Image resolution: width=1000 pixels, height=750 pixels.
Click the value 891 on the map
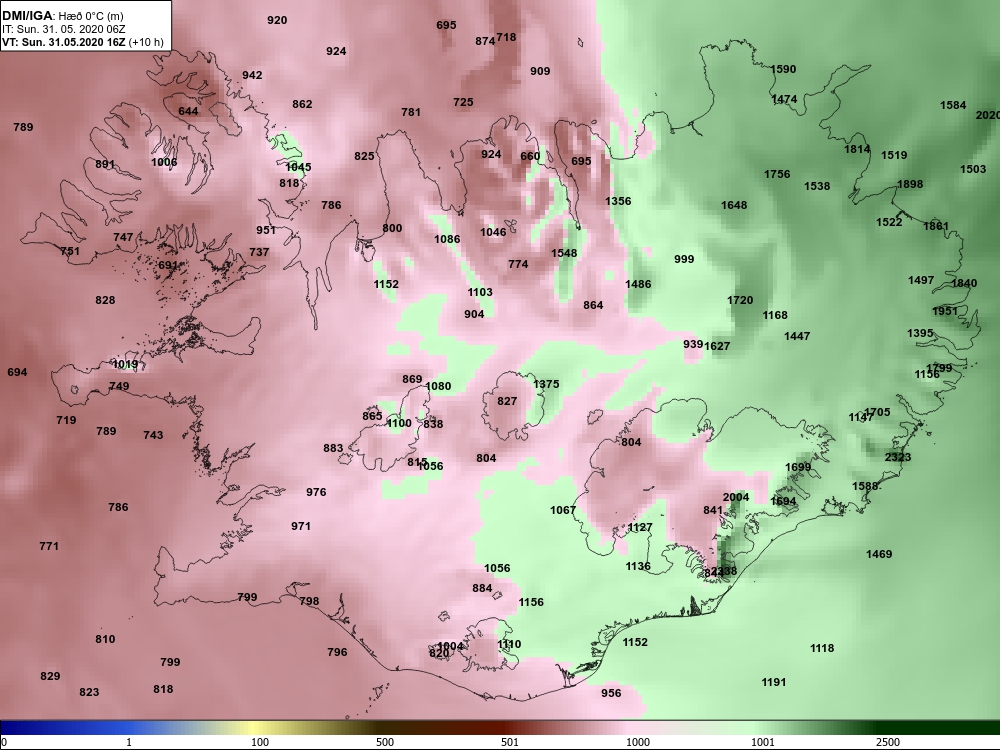coord(105,165)
